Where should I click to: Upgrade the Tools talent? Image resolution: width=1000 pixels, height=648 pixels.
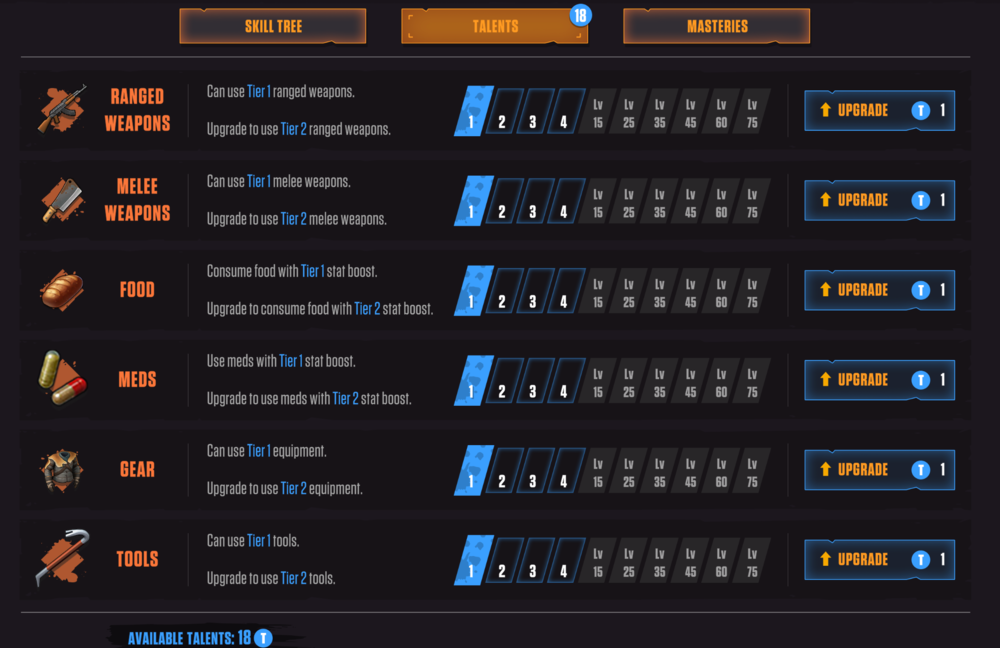click(x=879, y=559)
